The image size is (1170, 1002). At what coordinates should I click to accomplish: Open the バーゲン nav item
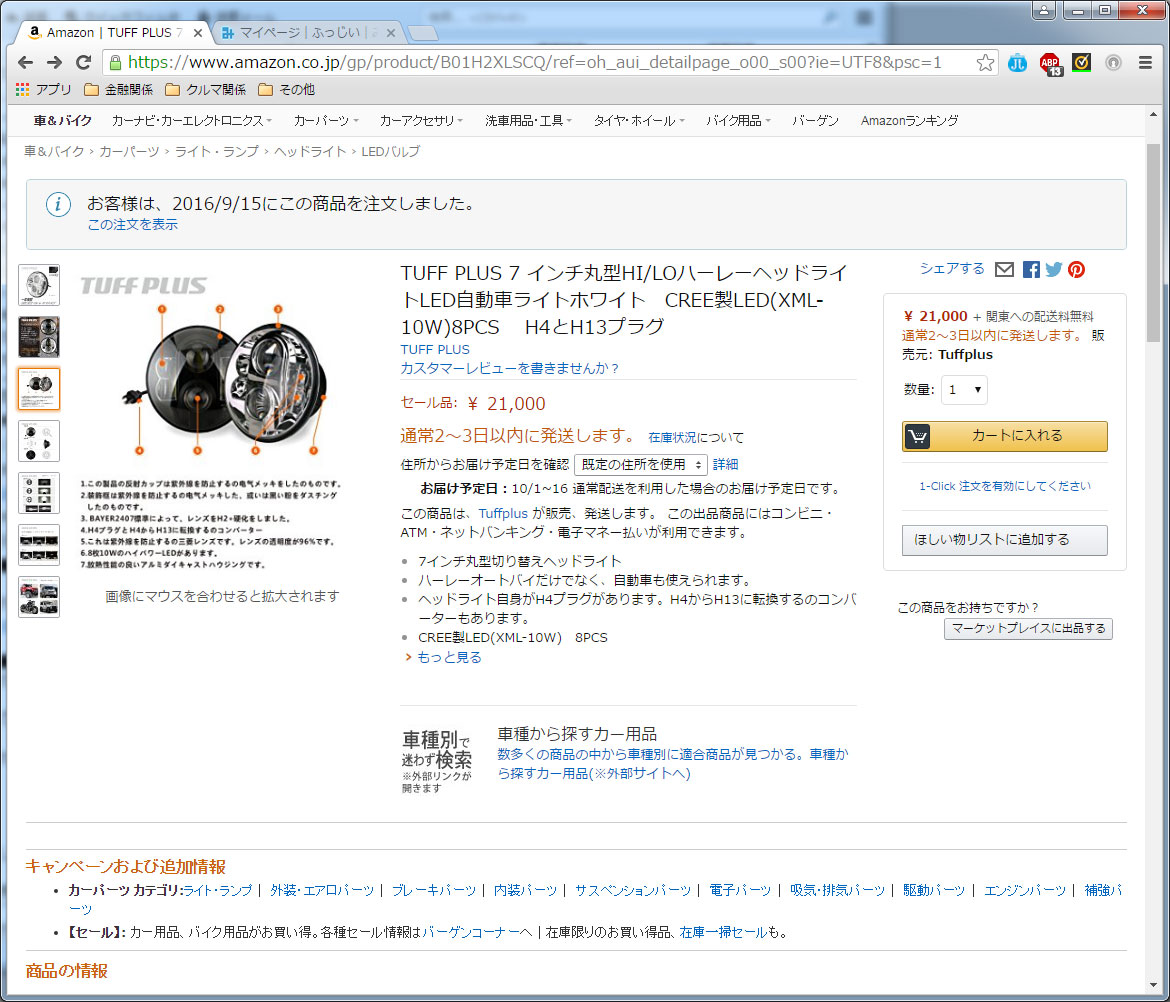click(x=815, y=121)
